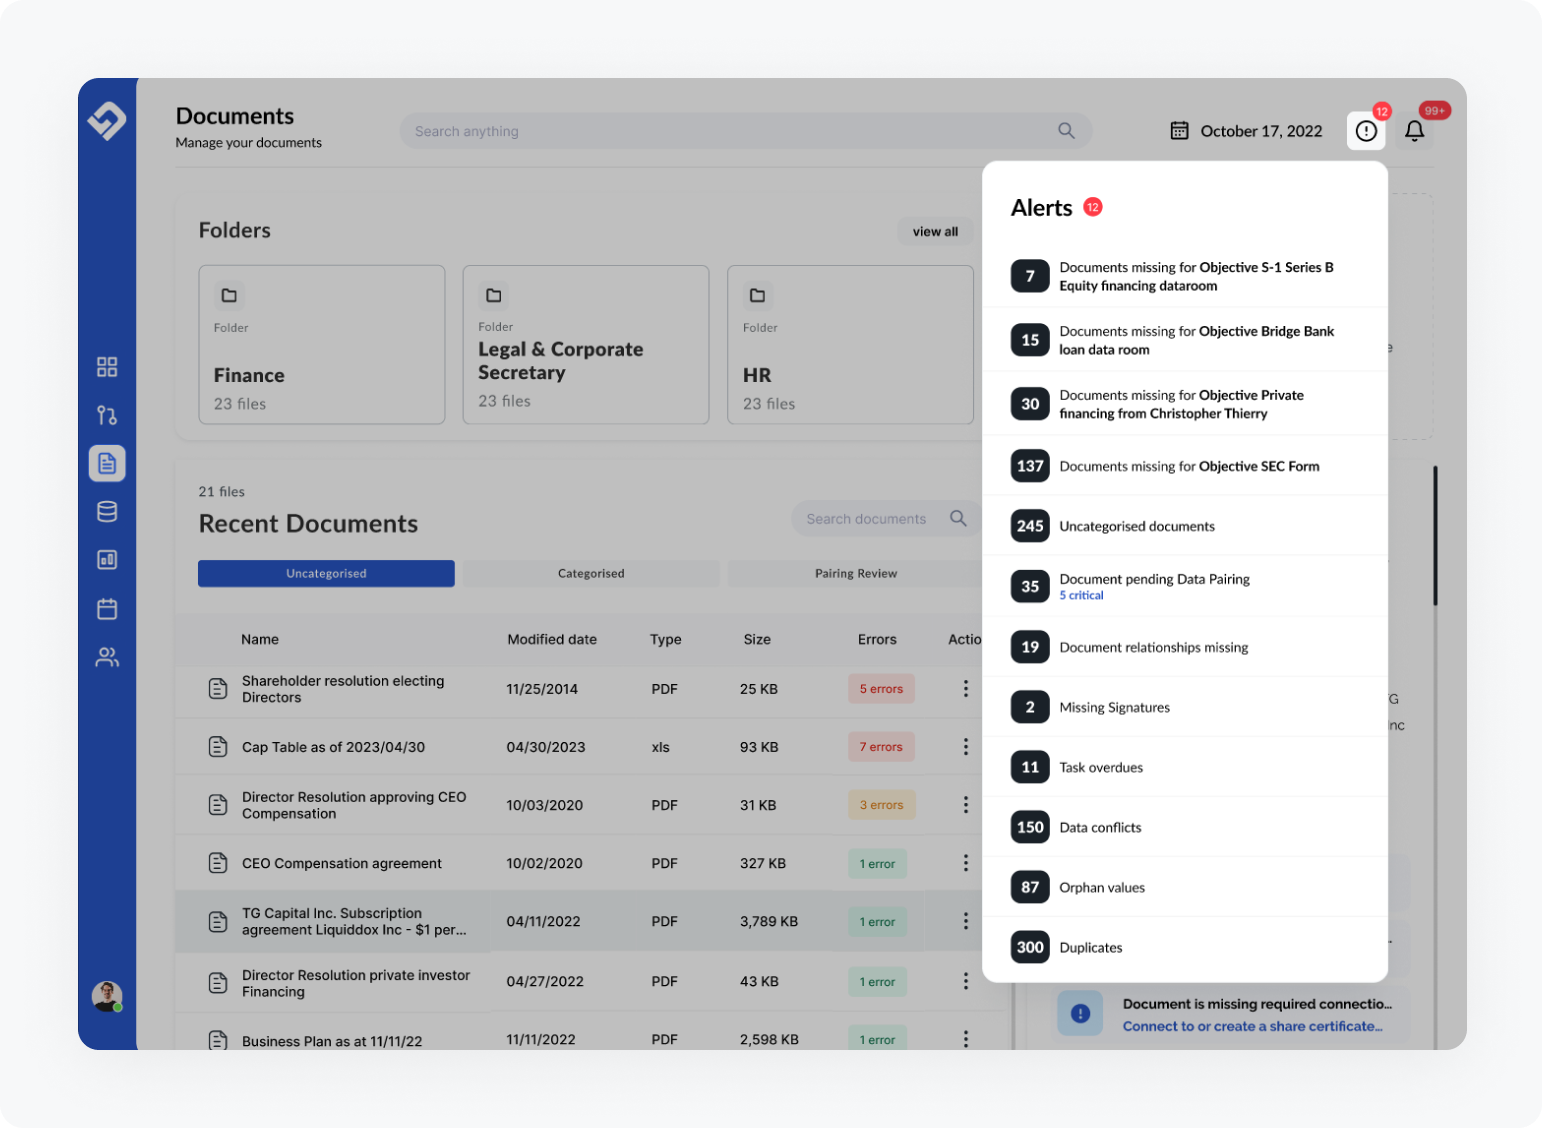The height and width of the screenshot is (1134, 1542).
Task: Open alert for Objective Private financing
Action: point(1185,404)
